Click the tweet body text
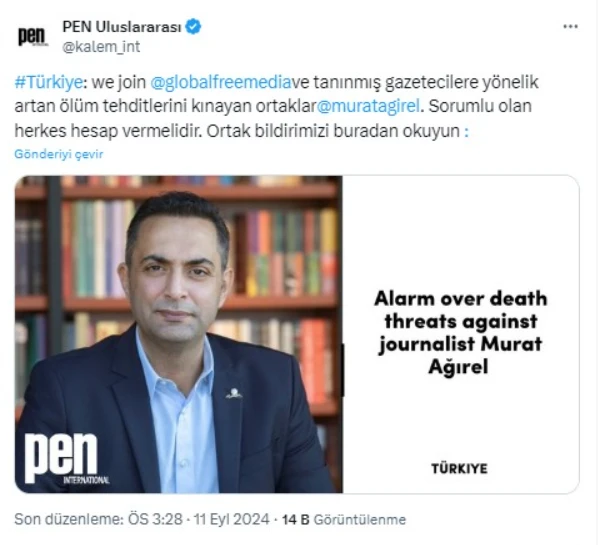This screenshot has height=545, width=598. (x=276, y=106)
